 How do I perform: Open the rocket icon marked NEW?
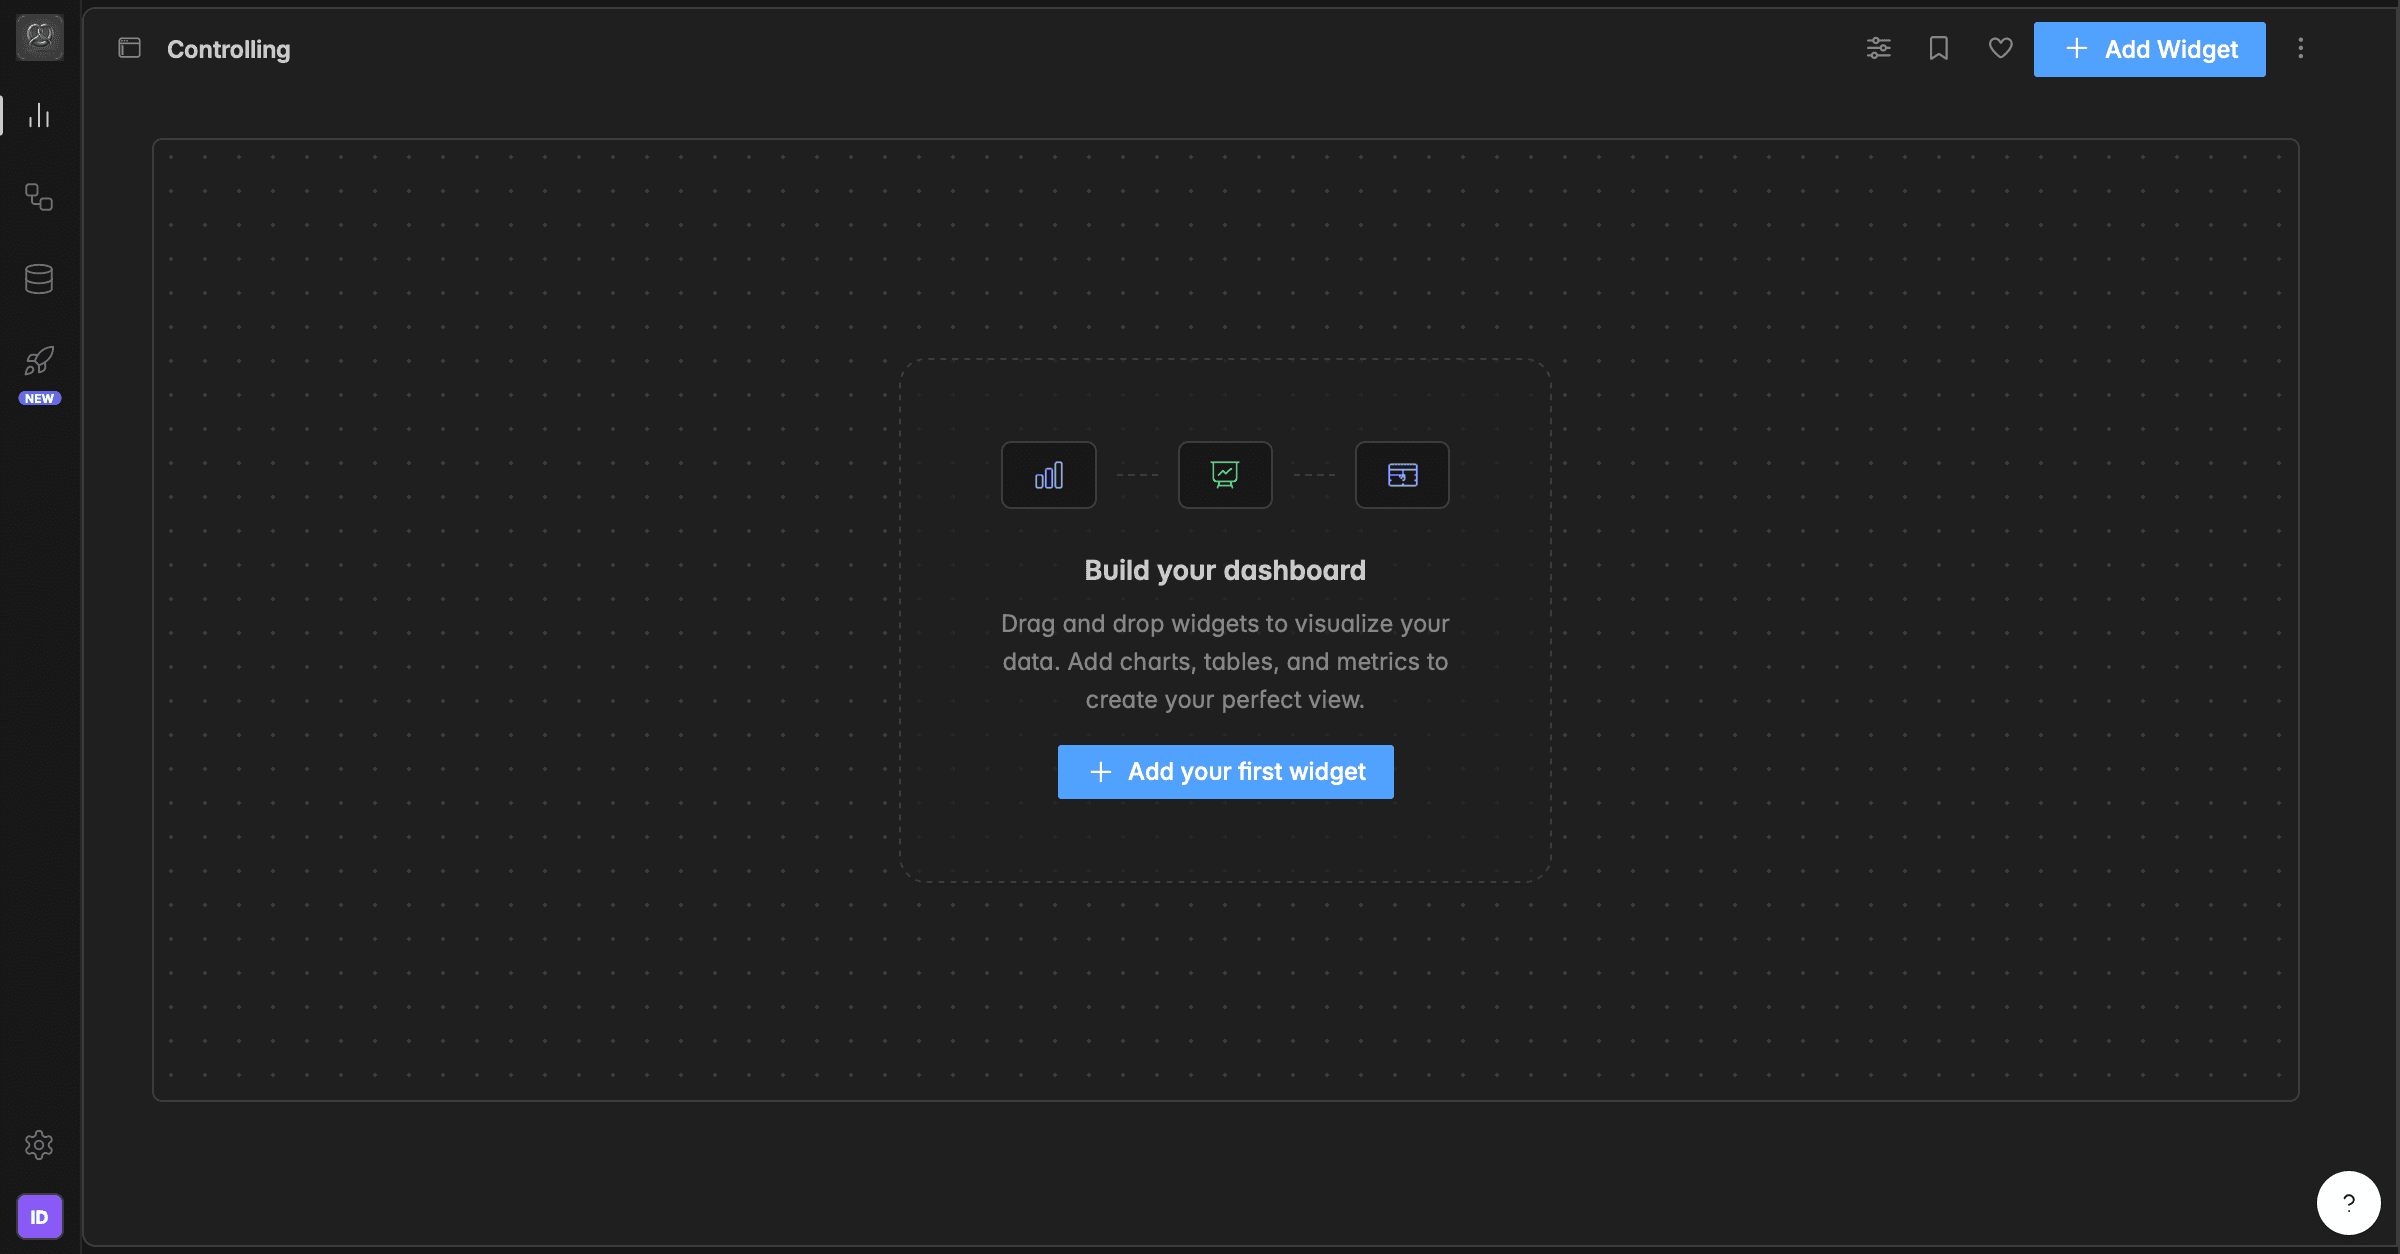pos(39,361)
